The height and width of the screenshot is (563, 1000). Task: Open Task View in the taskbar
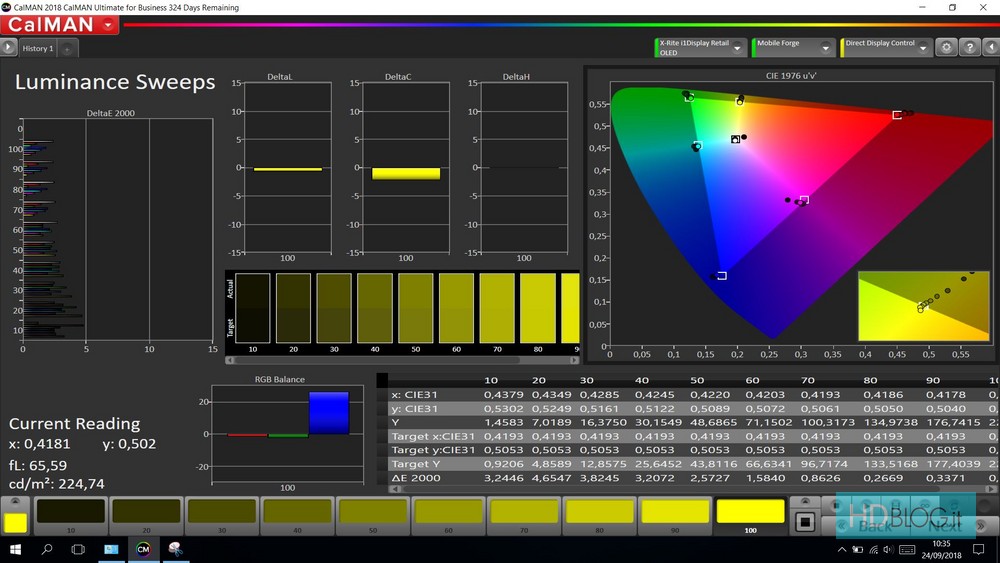pos(78,549)
